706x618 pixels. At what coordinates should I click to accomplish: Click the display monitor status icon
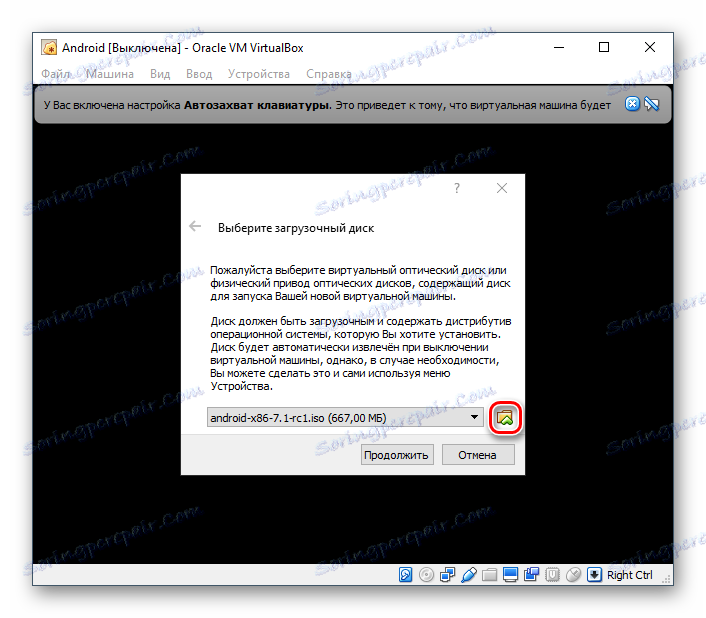510,575
